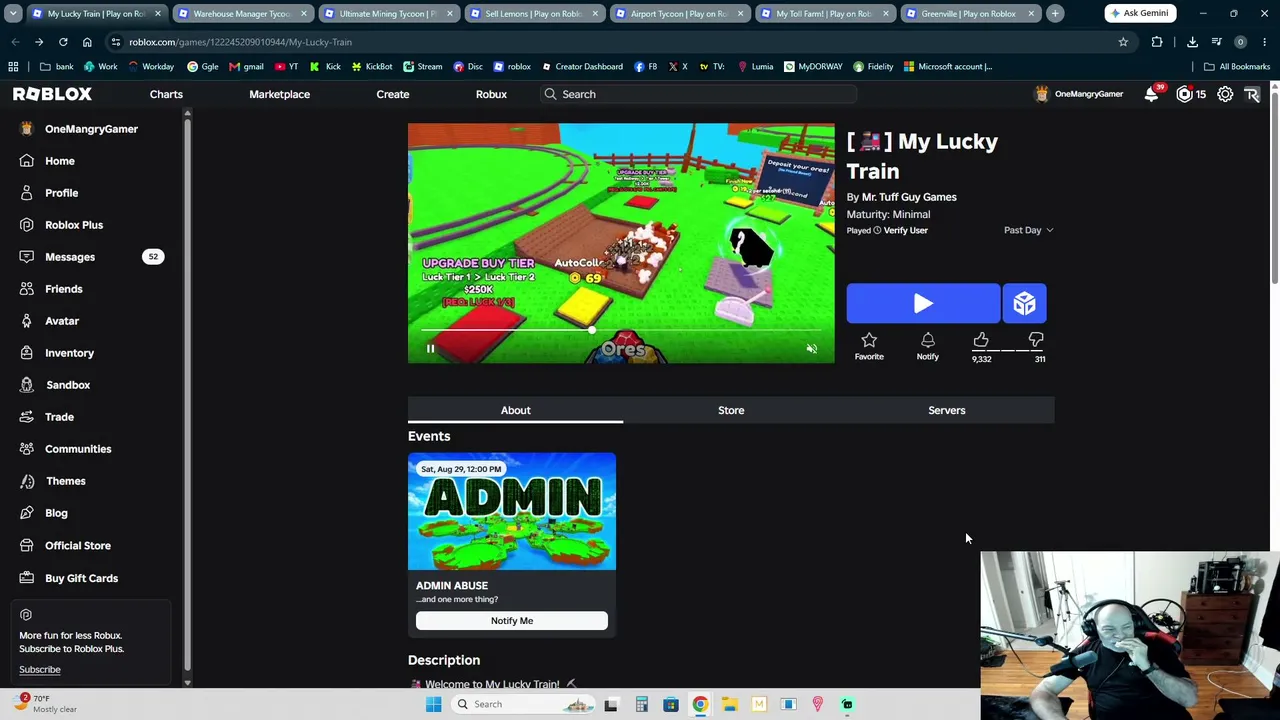The image size is (1280, 720).
Task: Open the Charts menu in the header
Action: pos(166,94)
